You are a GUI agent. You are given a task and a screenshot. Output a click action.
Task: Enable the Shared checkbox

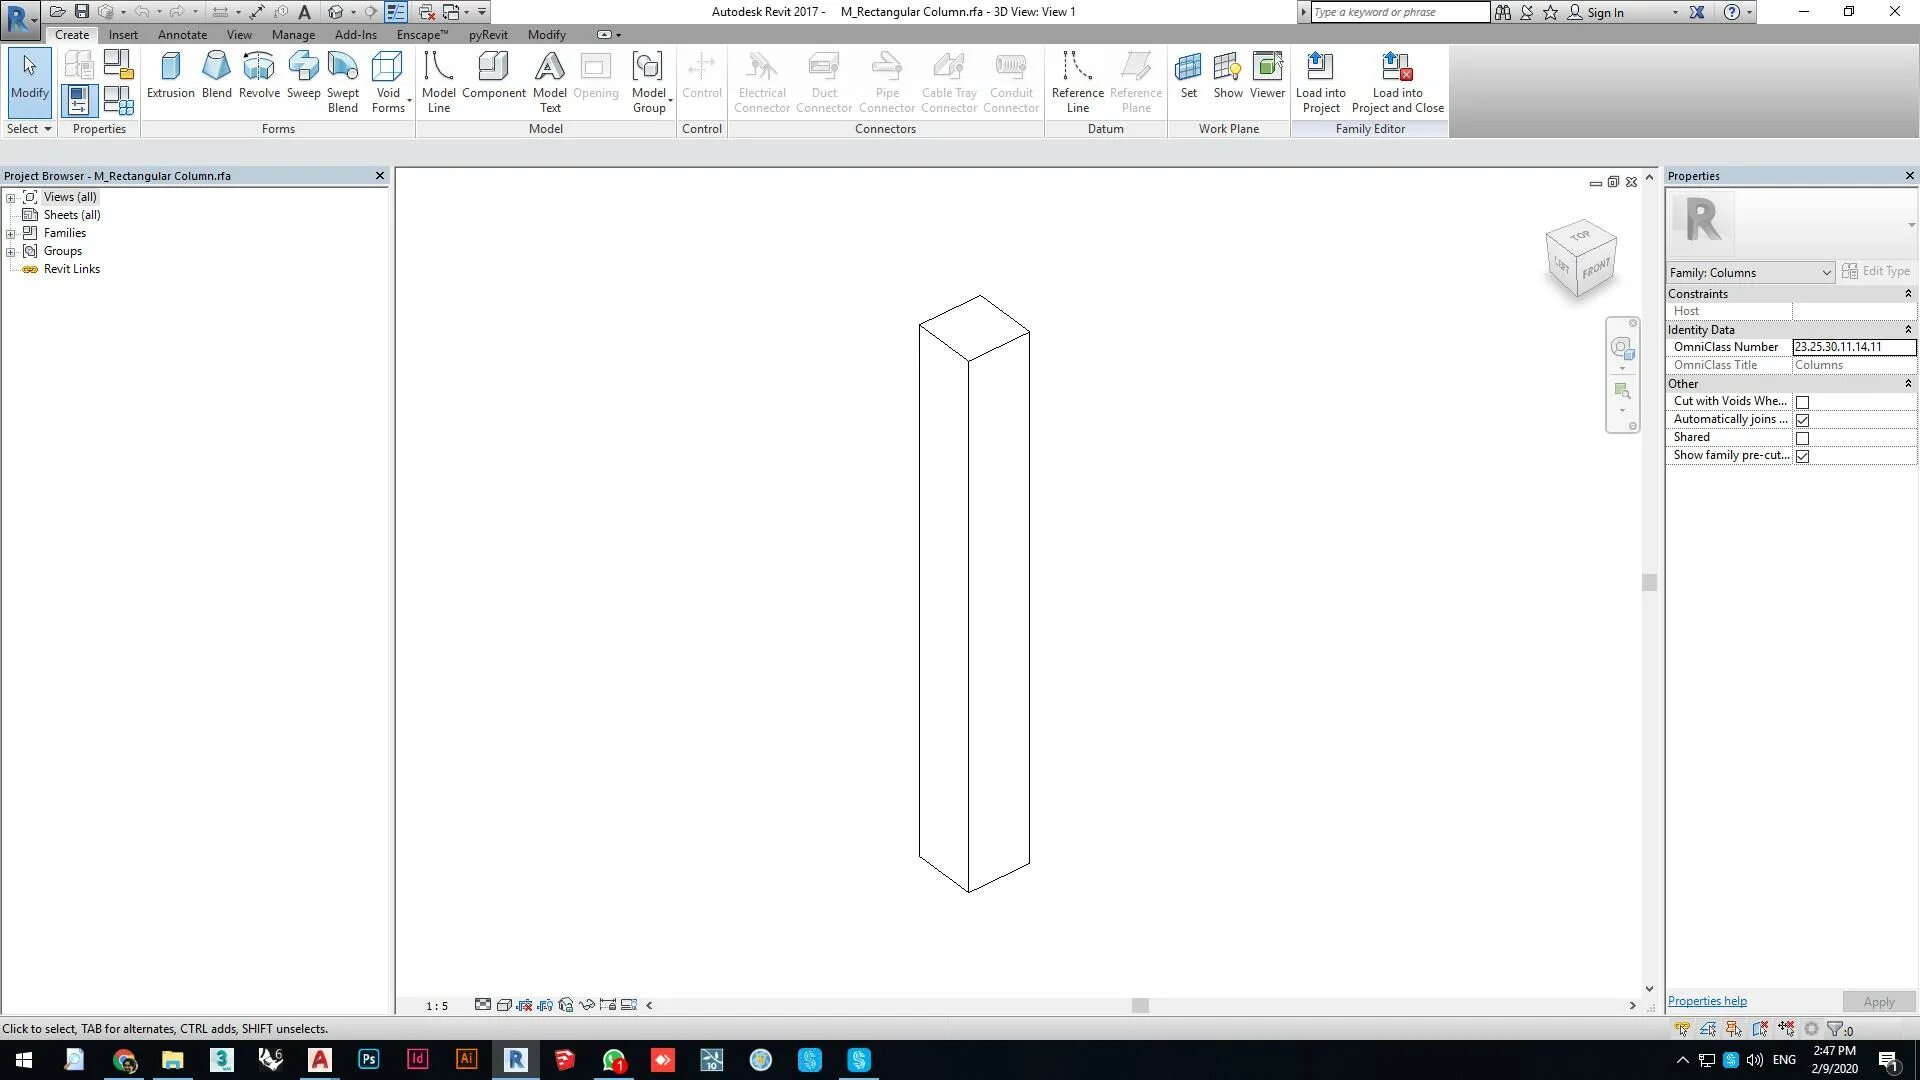point(1802,438)
